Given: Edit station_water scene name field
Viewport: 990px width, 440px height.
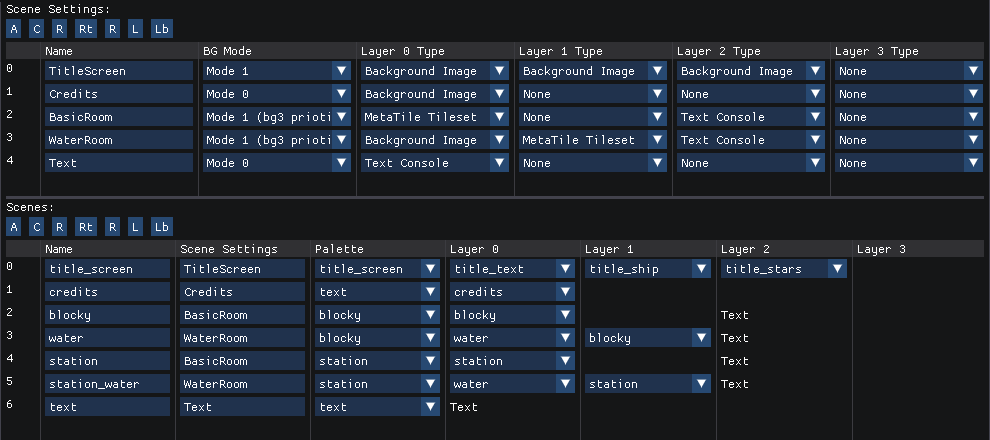Looking at the screenshot, I should (x=107, y=384).
